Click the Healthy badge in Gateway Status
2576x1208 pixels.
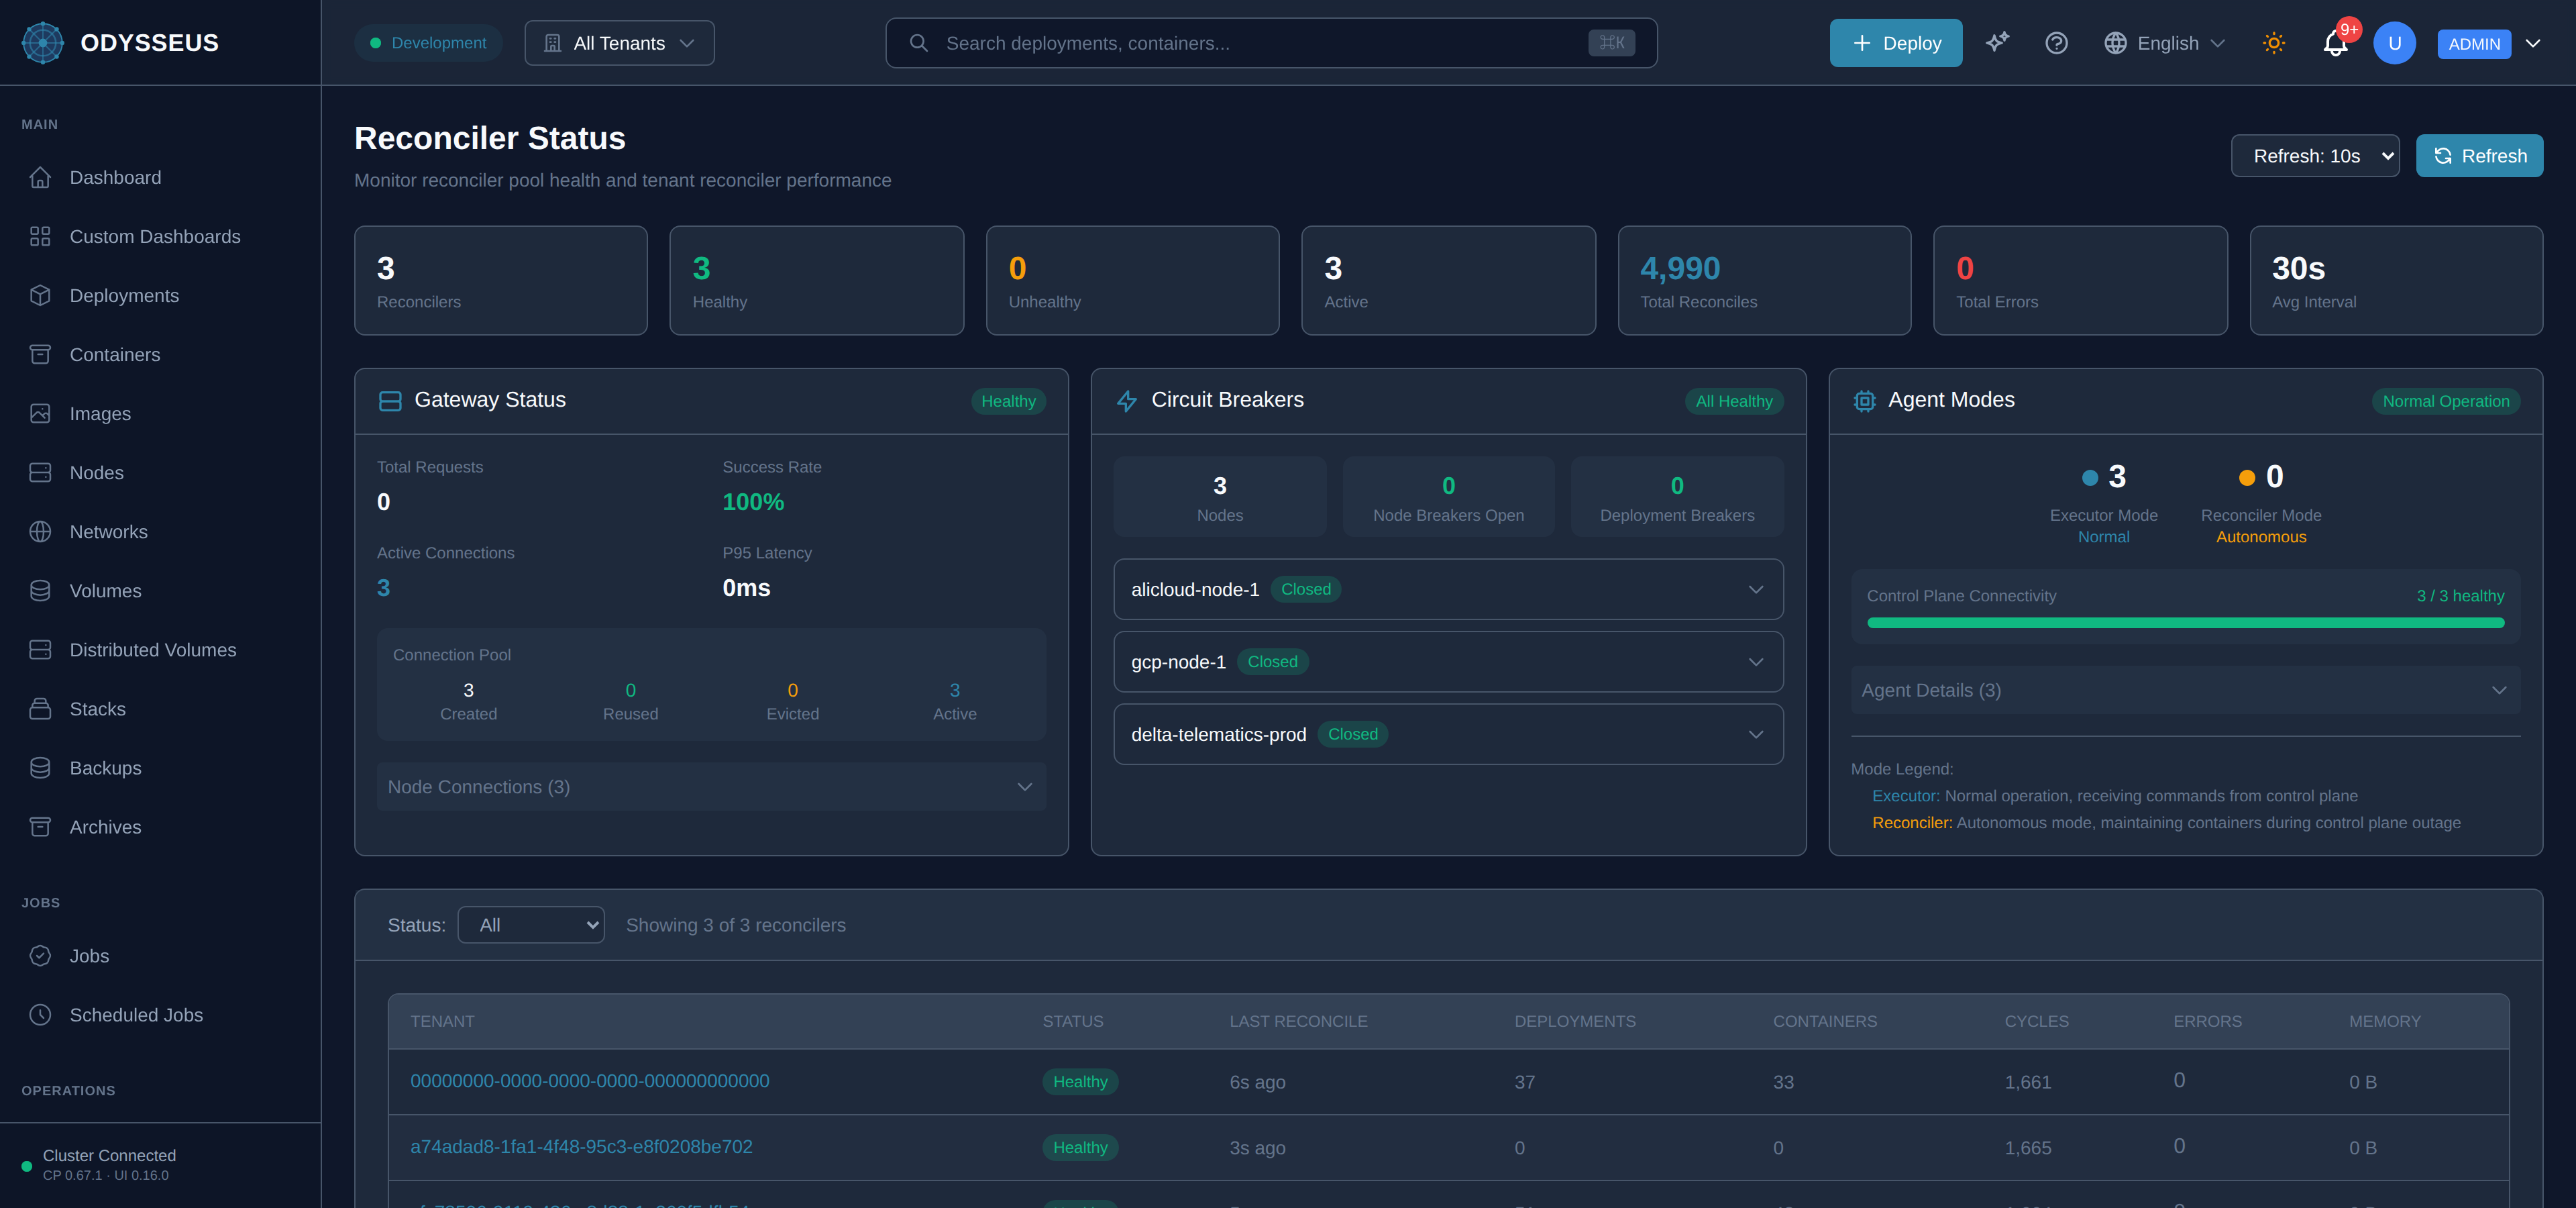(x=1008, y=401)
